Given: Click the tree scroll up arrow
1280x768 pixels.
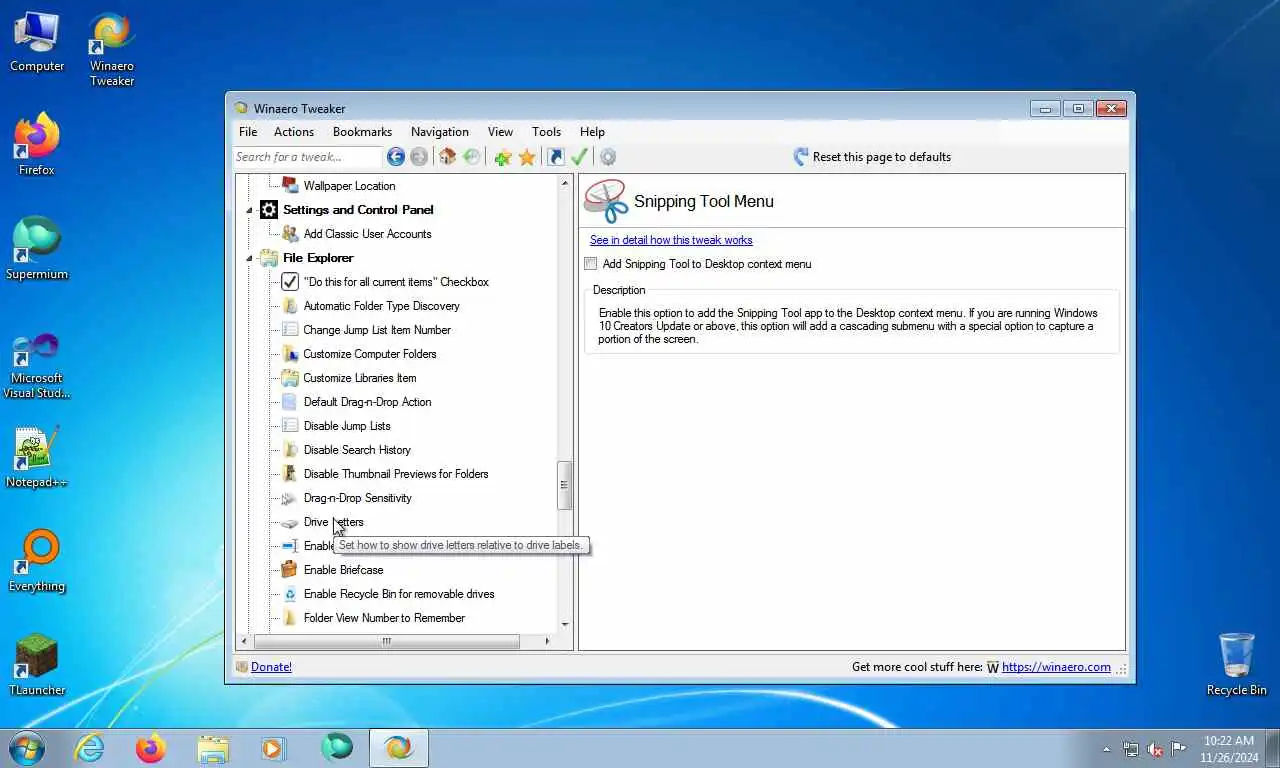Looking at the screenshot, I should tap(564, 183).
